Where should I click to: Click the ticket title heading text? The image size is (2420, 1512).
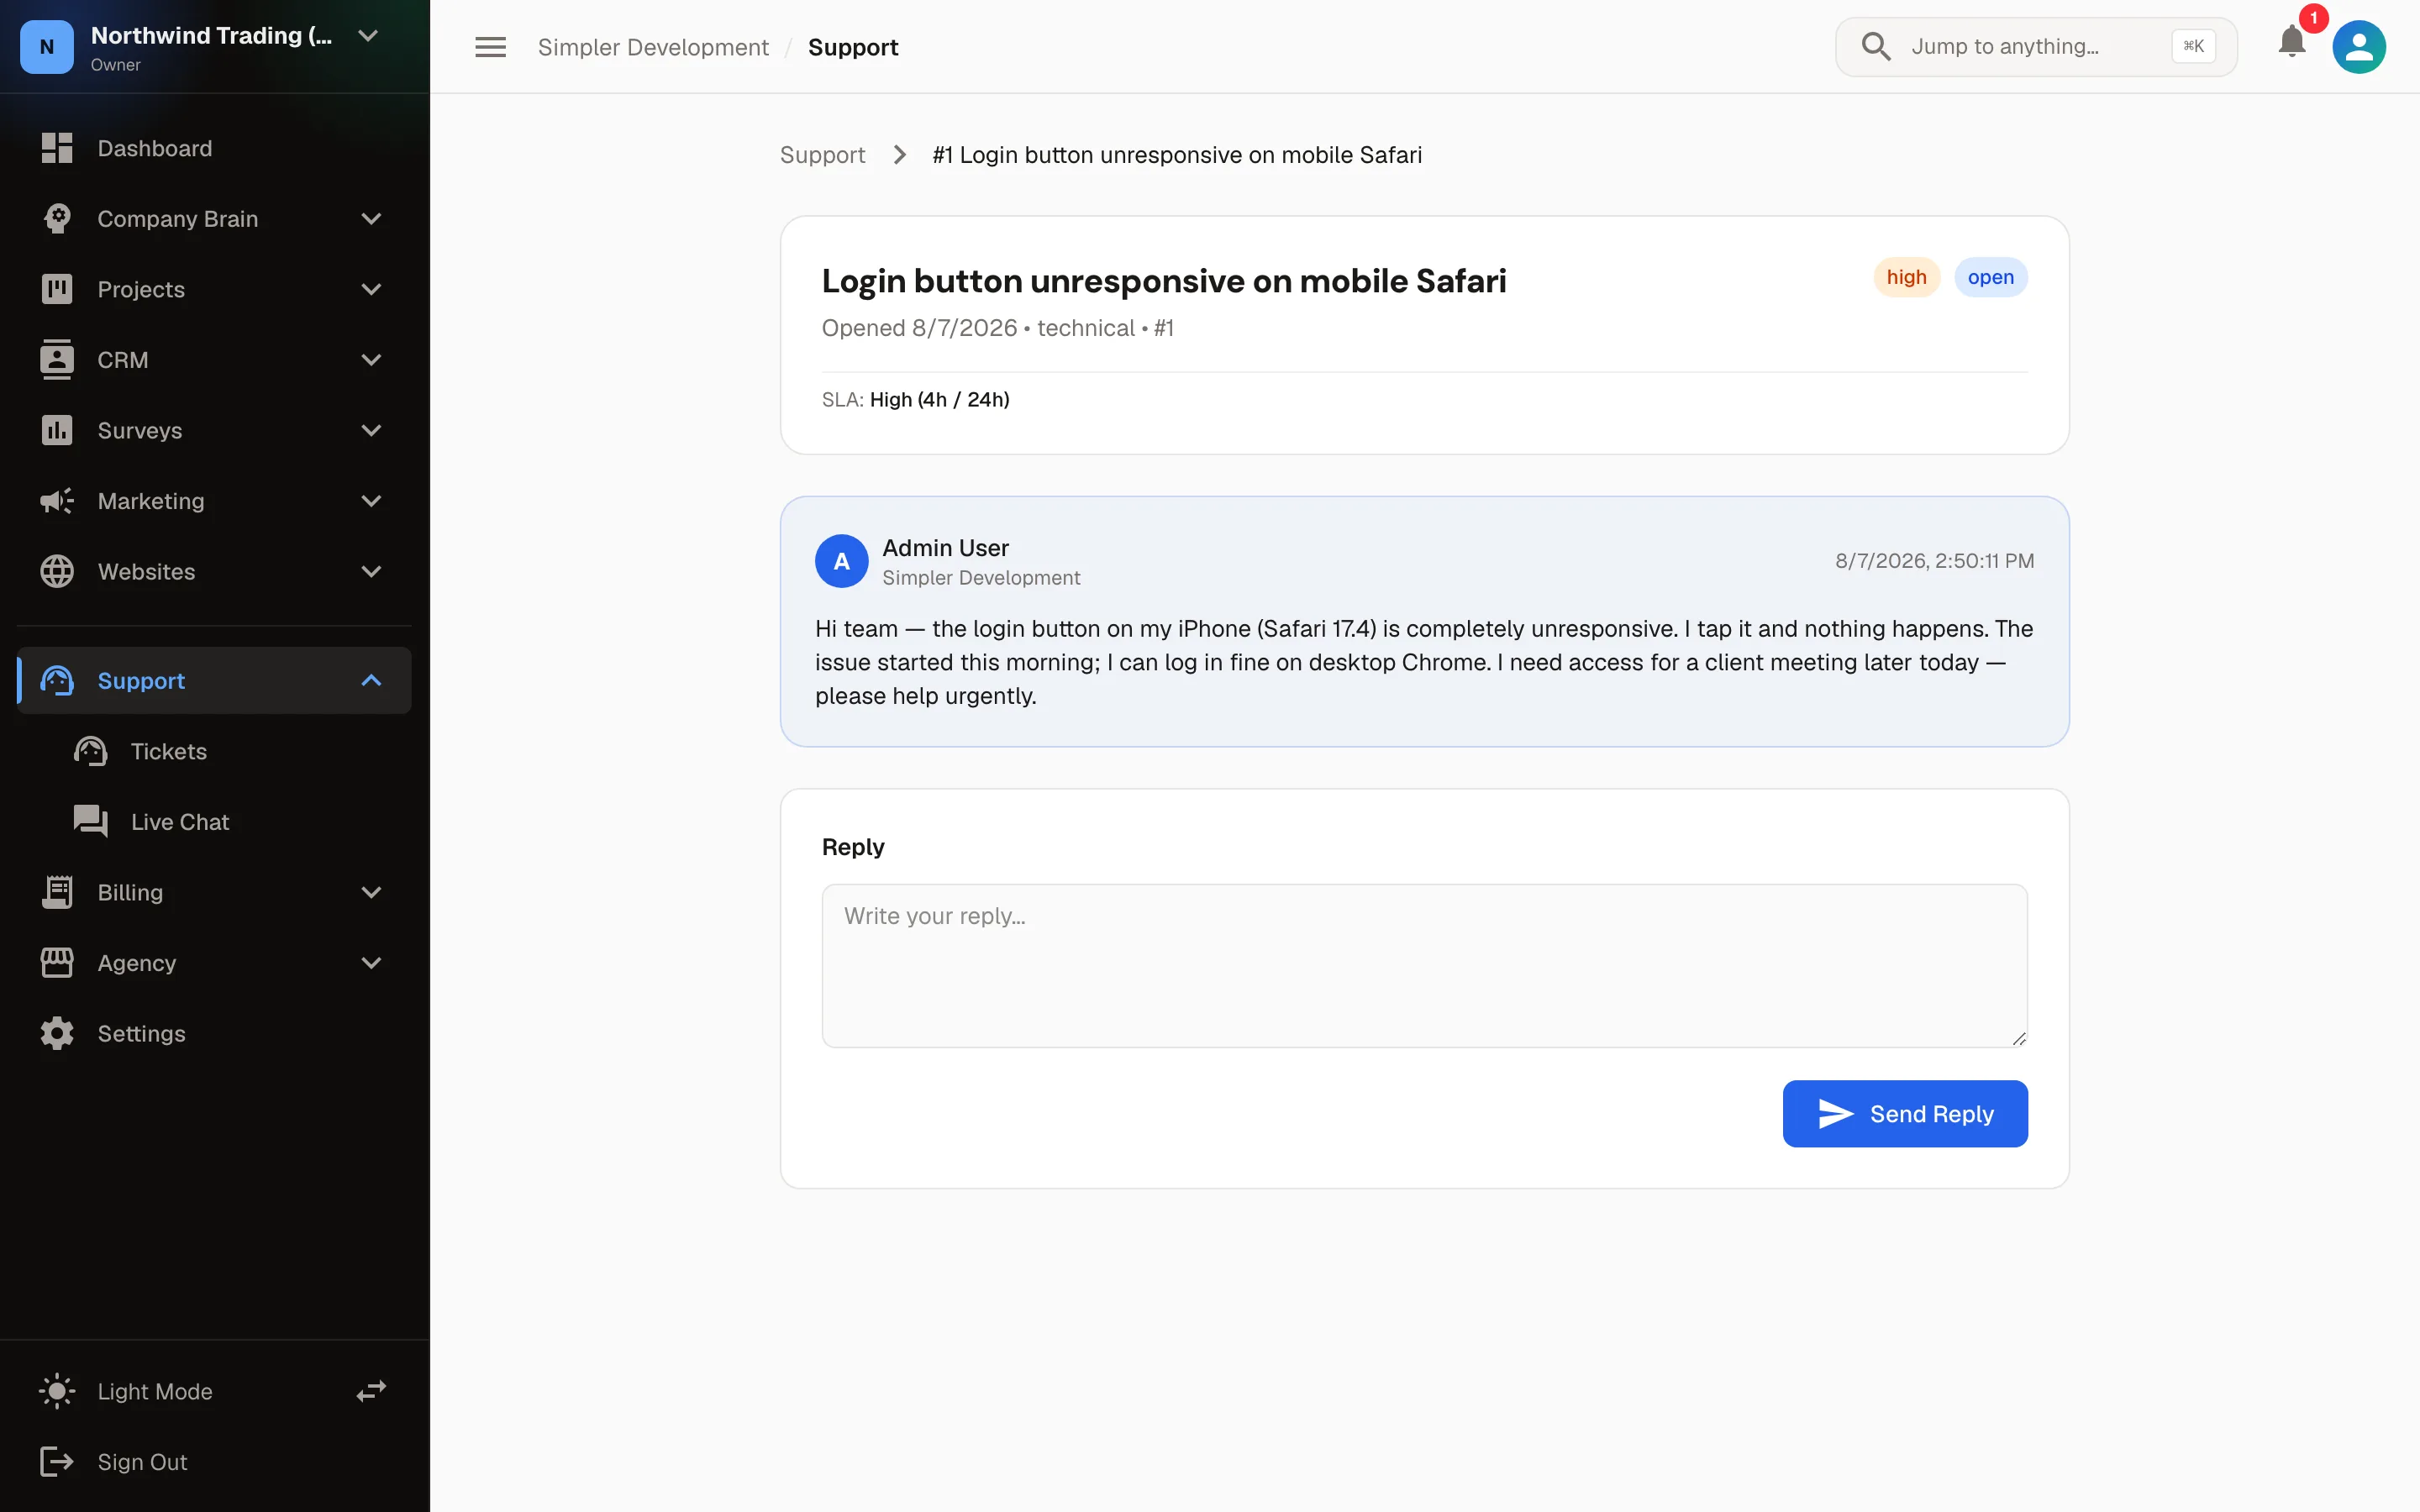pos(1164,281)
